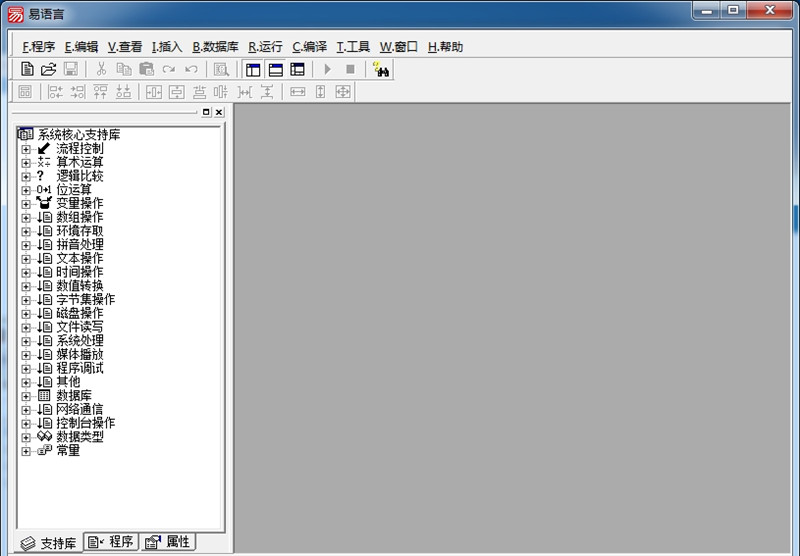
Task: Click the align bottom edges icon
Action: point(123,92)
